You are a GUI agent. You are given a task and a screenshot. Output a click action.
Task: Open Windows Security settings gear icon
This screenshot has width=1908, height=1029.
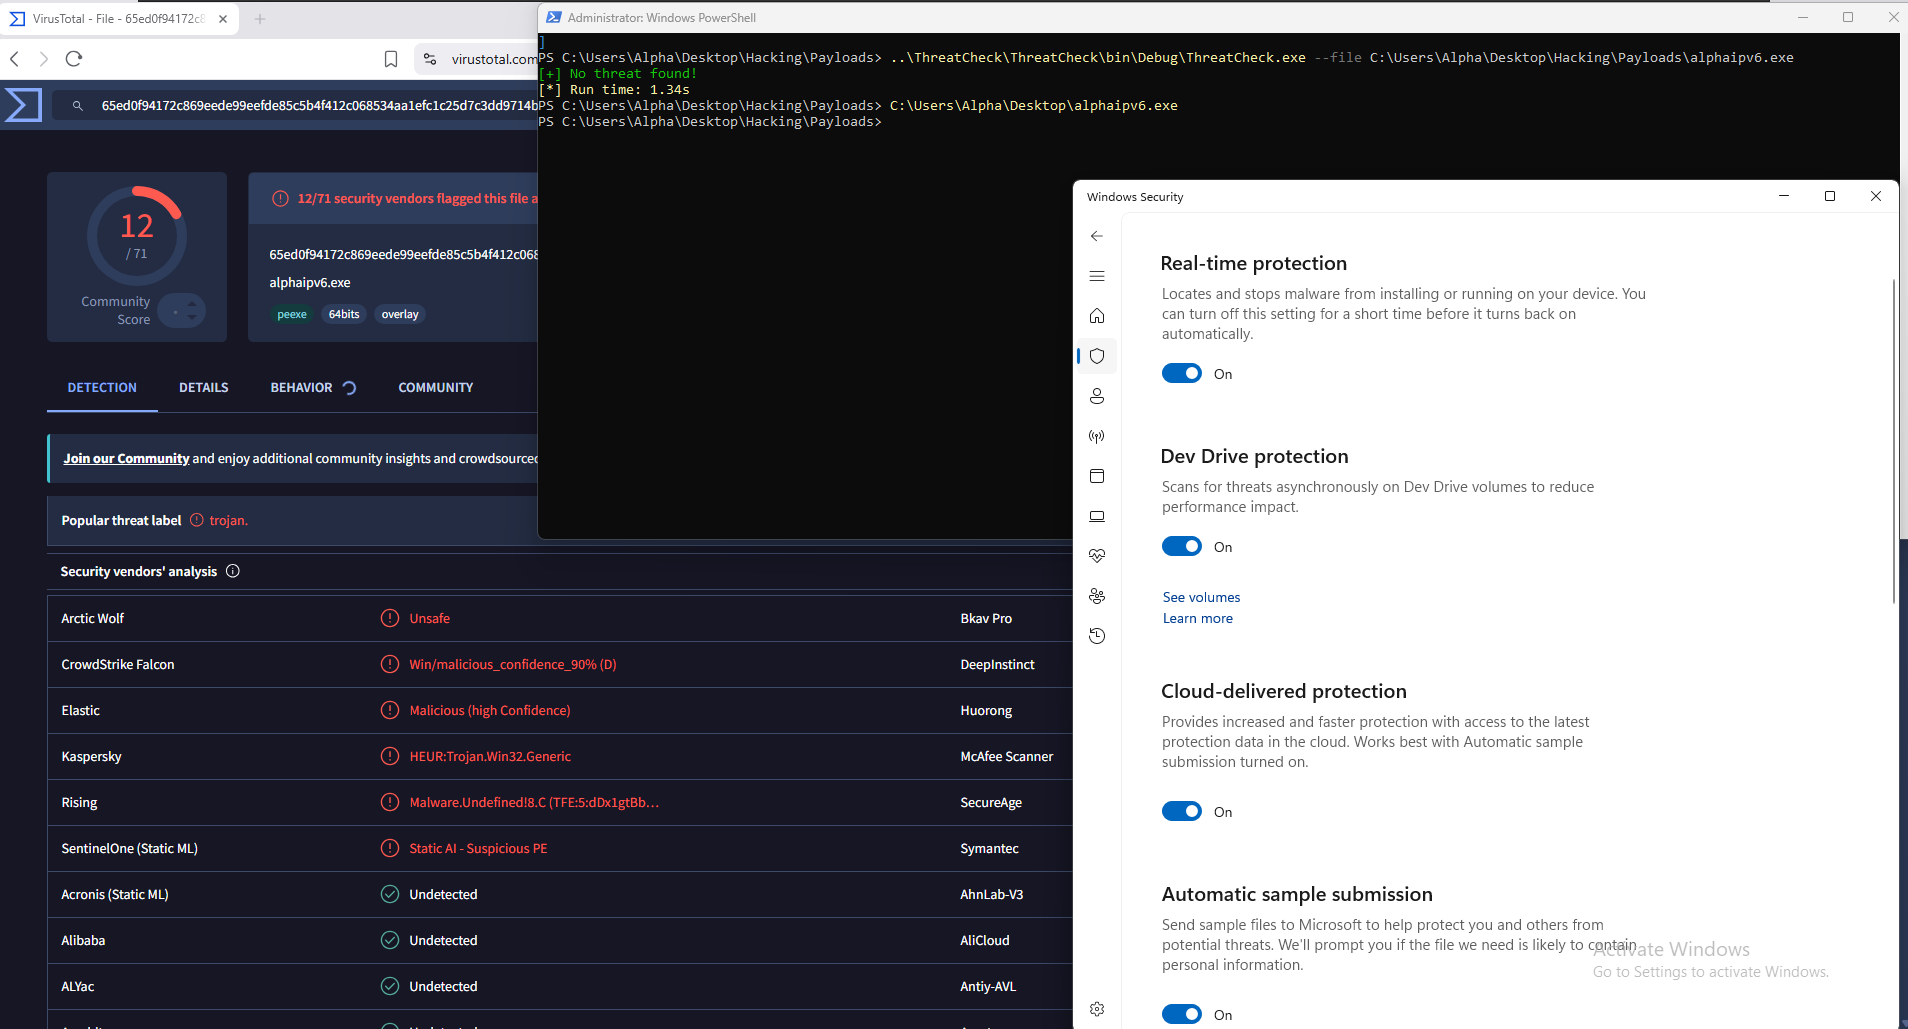1097,1009
